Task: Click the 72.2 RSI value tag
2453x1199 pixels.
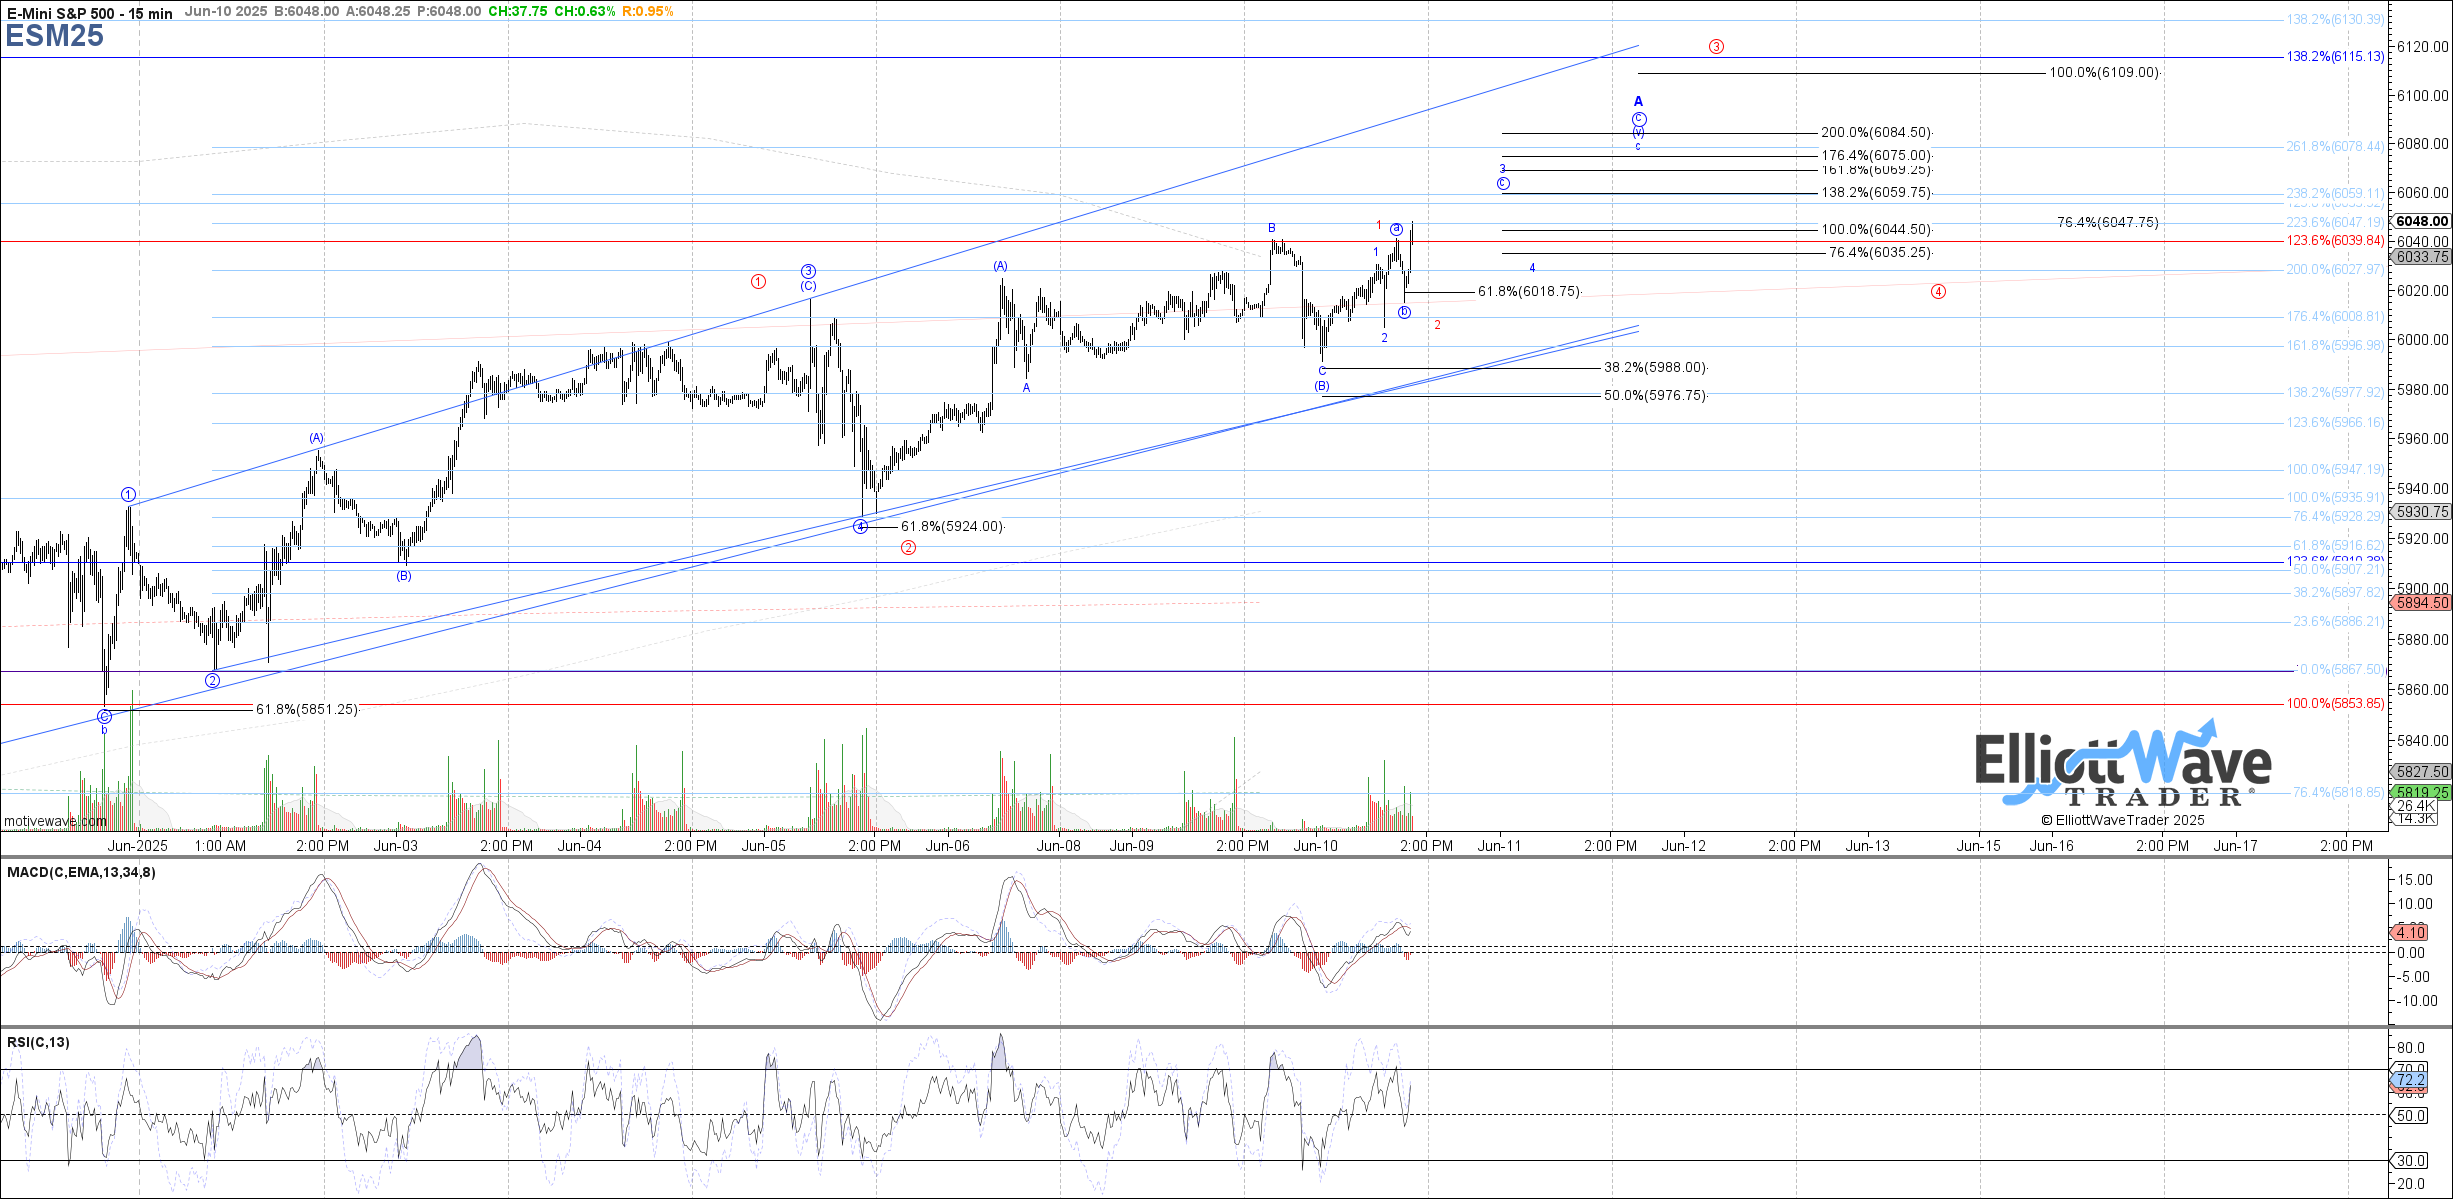Action: 2411,1080
